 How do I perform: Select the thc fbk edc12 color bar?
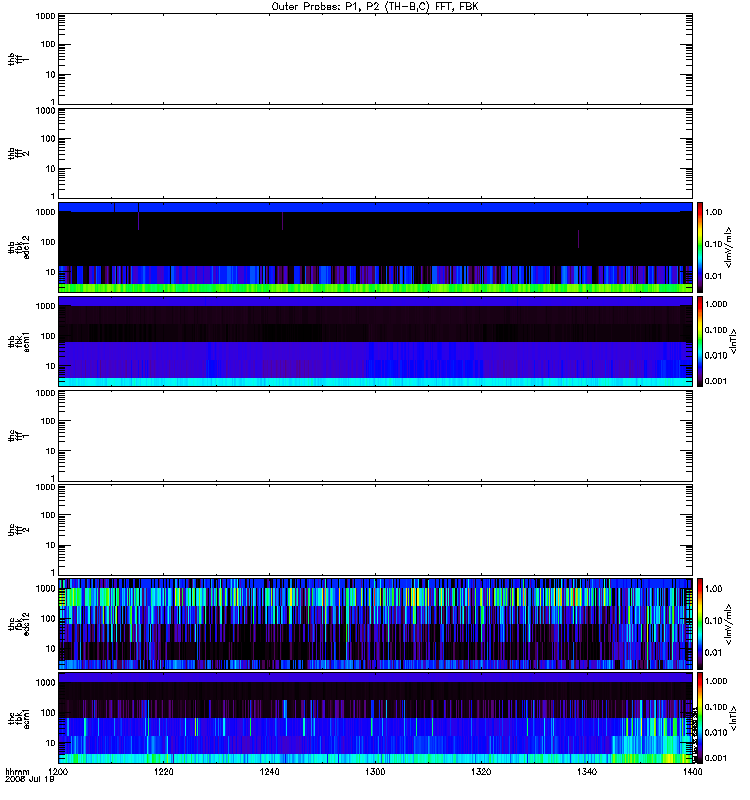700,623
